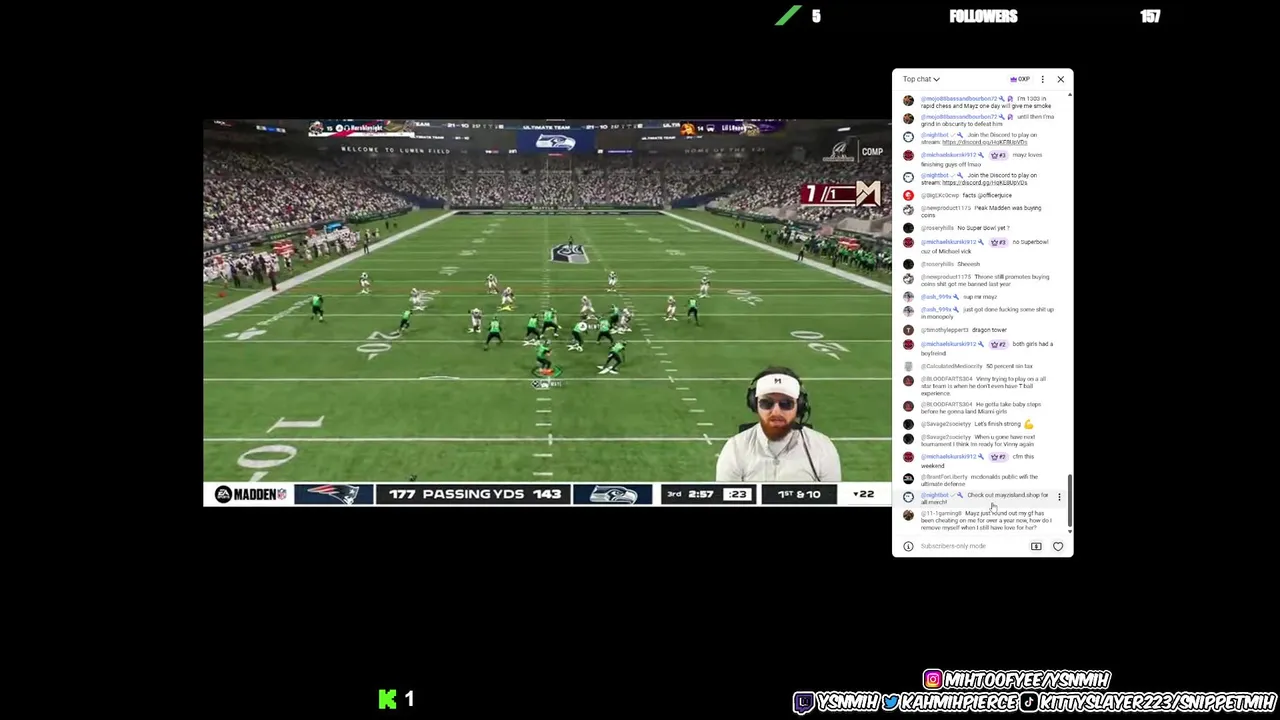This screenshot has height=720, width=1280.
Task: Click the PASSING YDS stat on scorebar
Action: coord(473,494)
